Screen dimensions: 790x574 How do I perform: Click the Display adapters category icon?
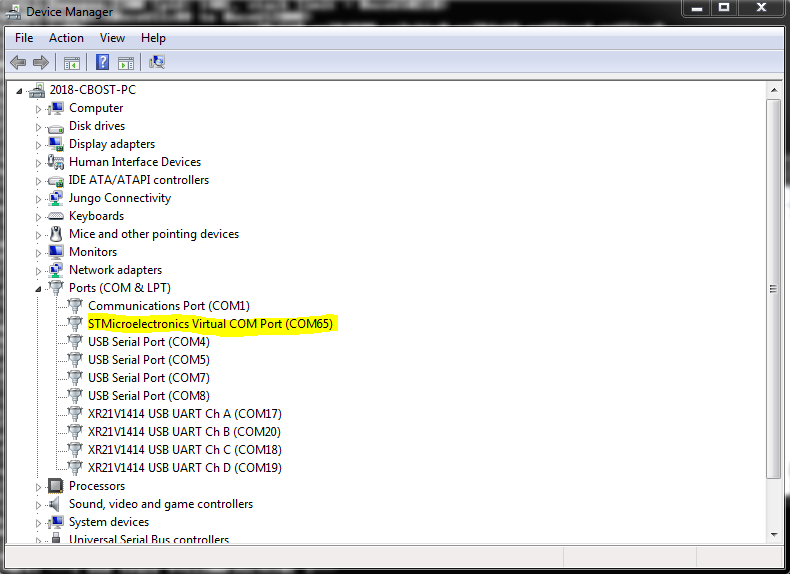(55, 144)
